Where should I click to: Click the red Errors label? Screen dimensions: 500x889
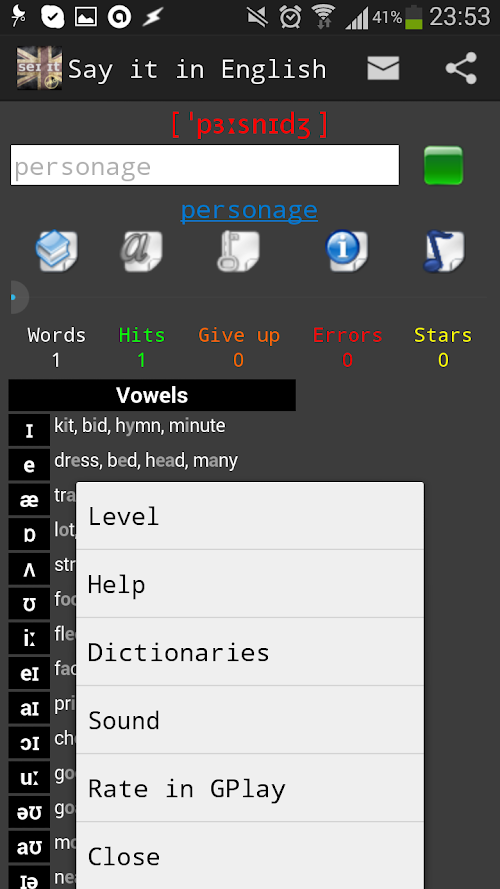pyautogui.click(x=348, y=335)
